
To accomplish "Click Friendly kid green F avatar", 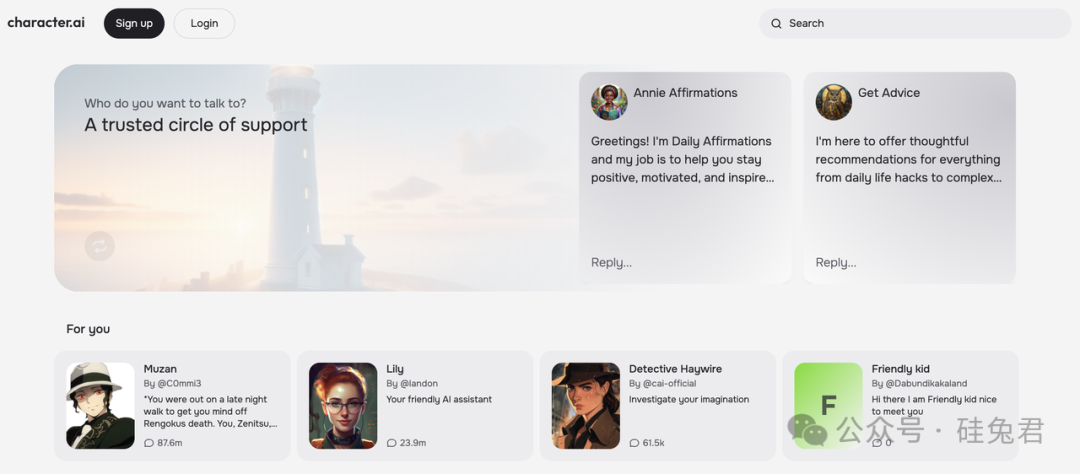I will (828, 405).
